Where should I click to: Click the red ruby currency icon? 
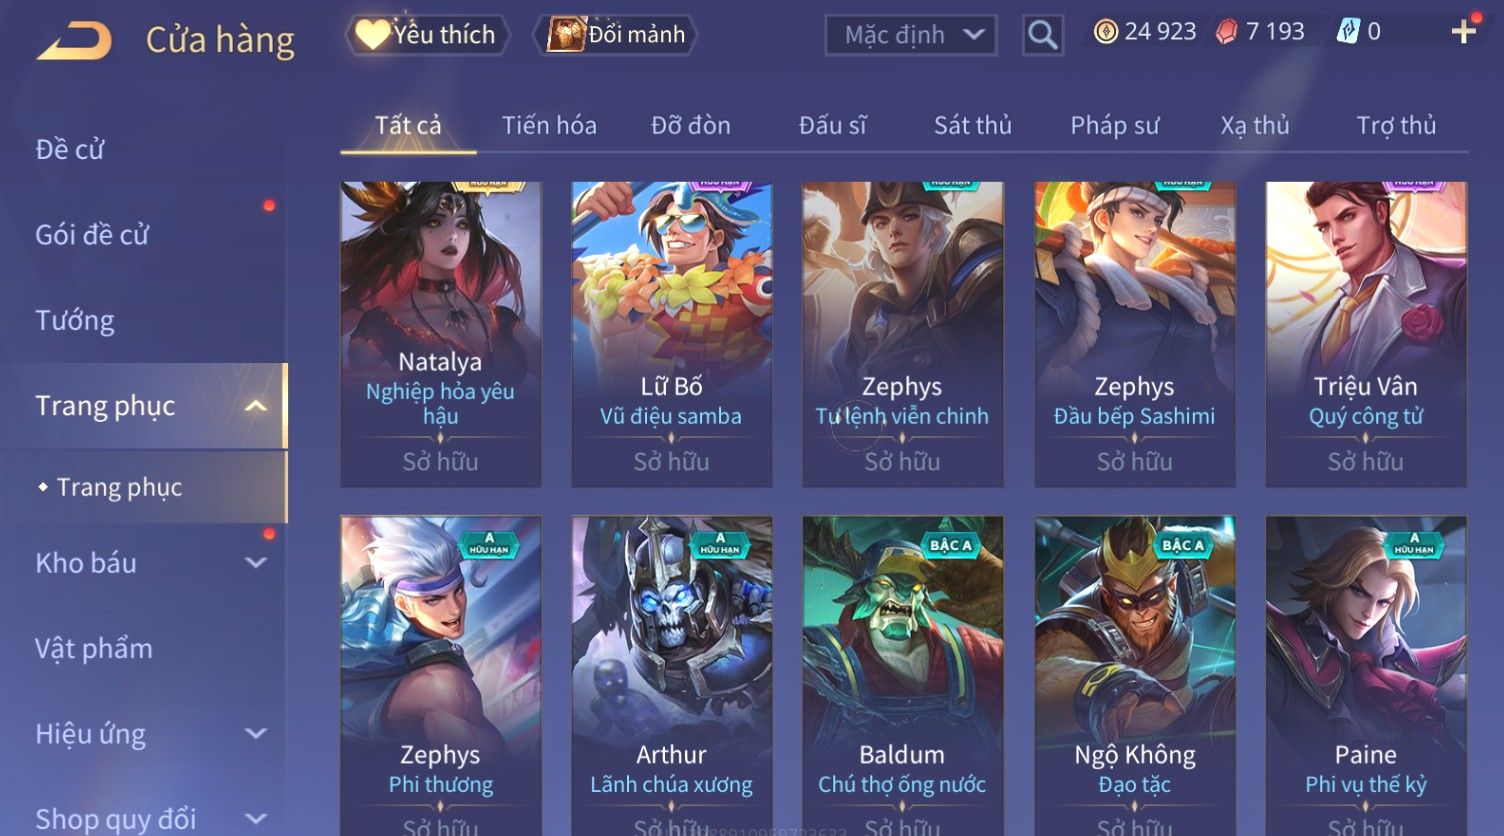coord(1227,32)
